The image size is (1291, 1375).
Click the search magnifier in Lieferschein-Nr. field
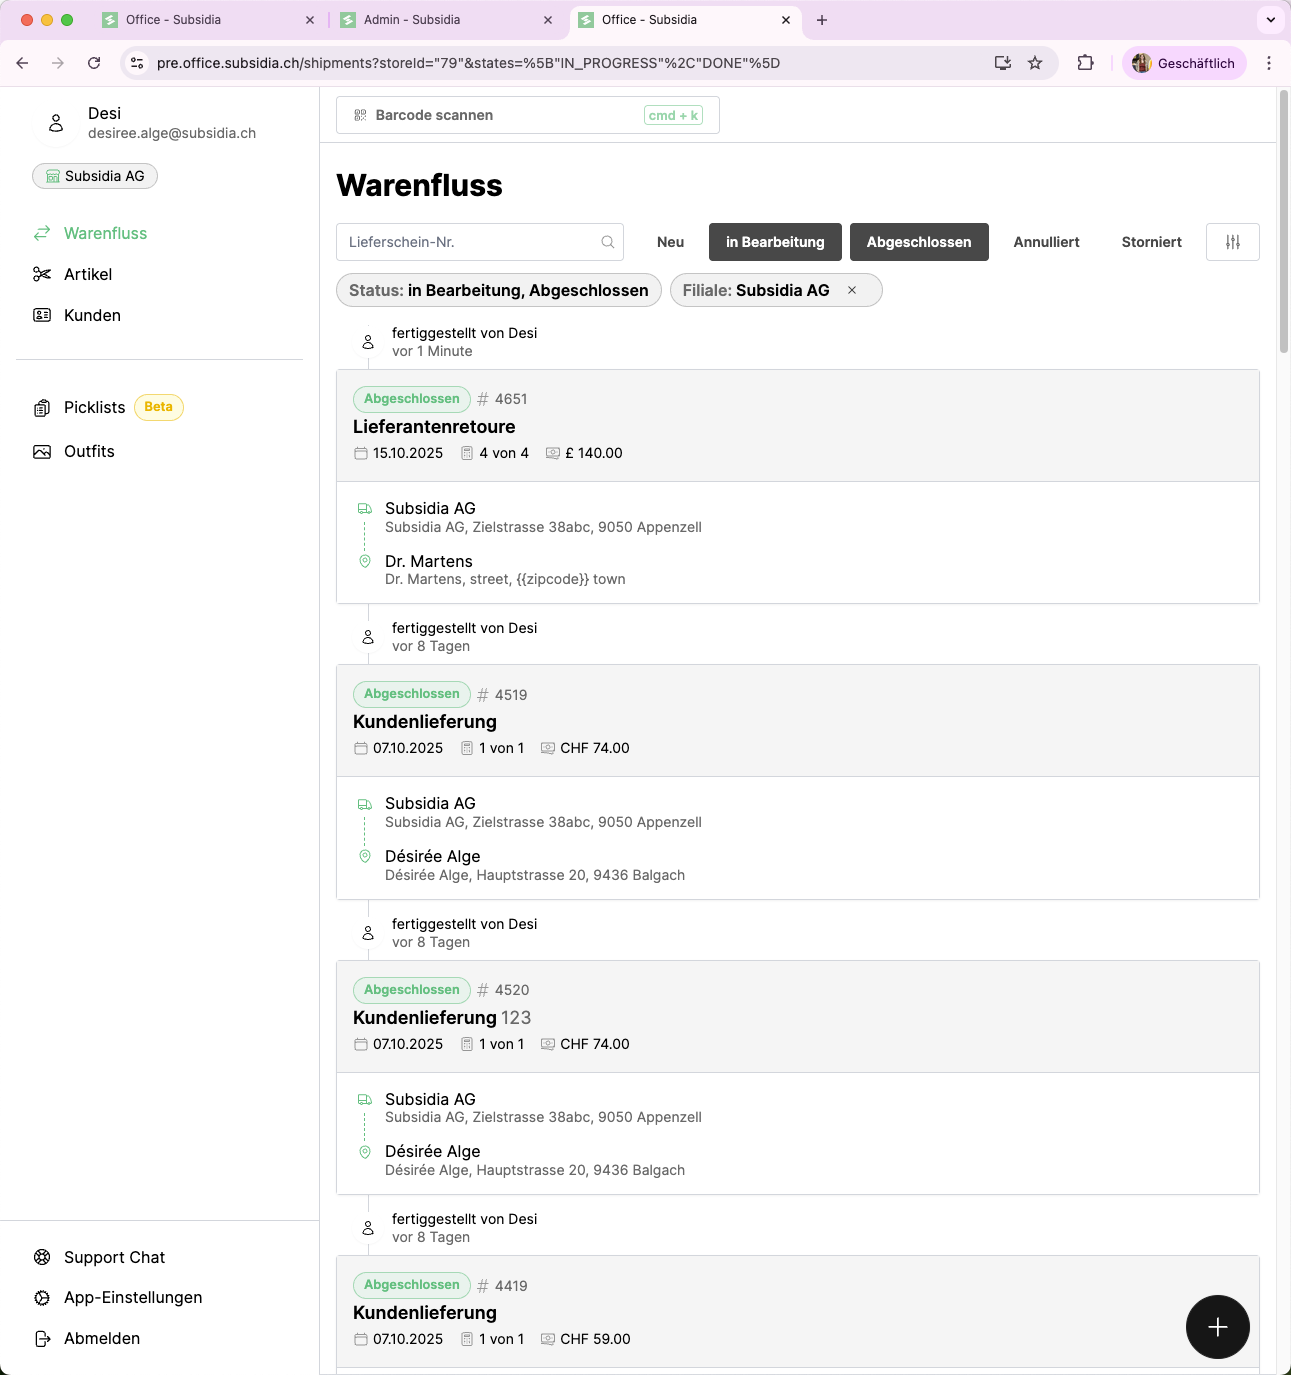607,242
